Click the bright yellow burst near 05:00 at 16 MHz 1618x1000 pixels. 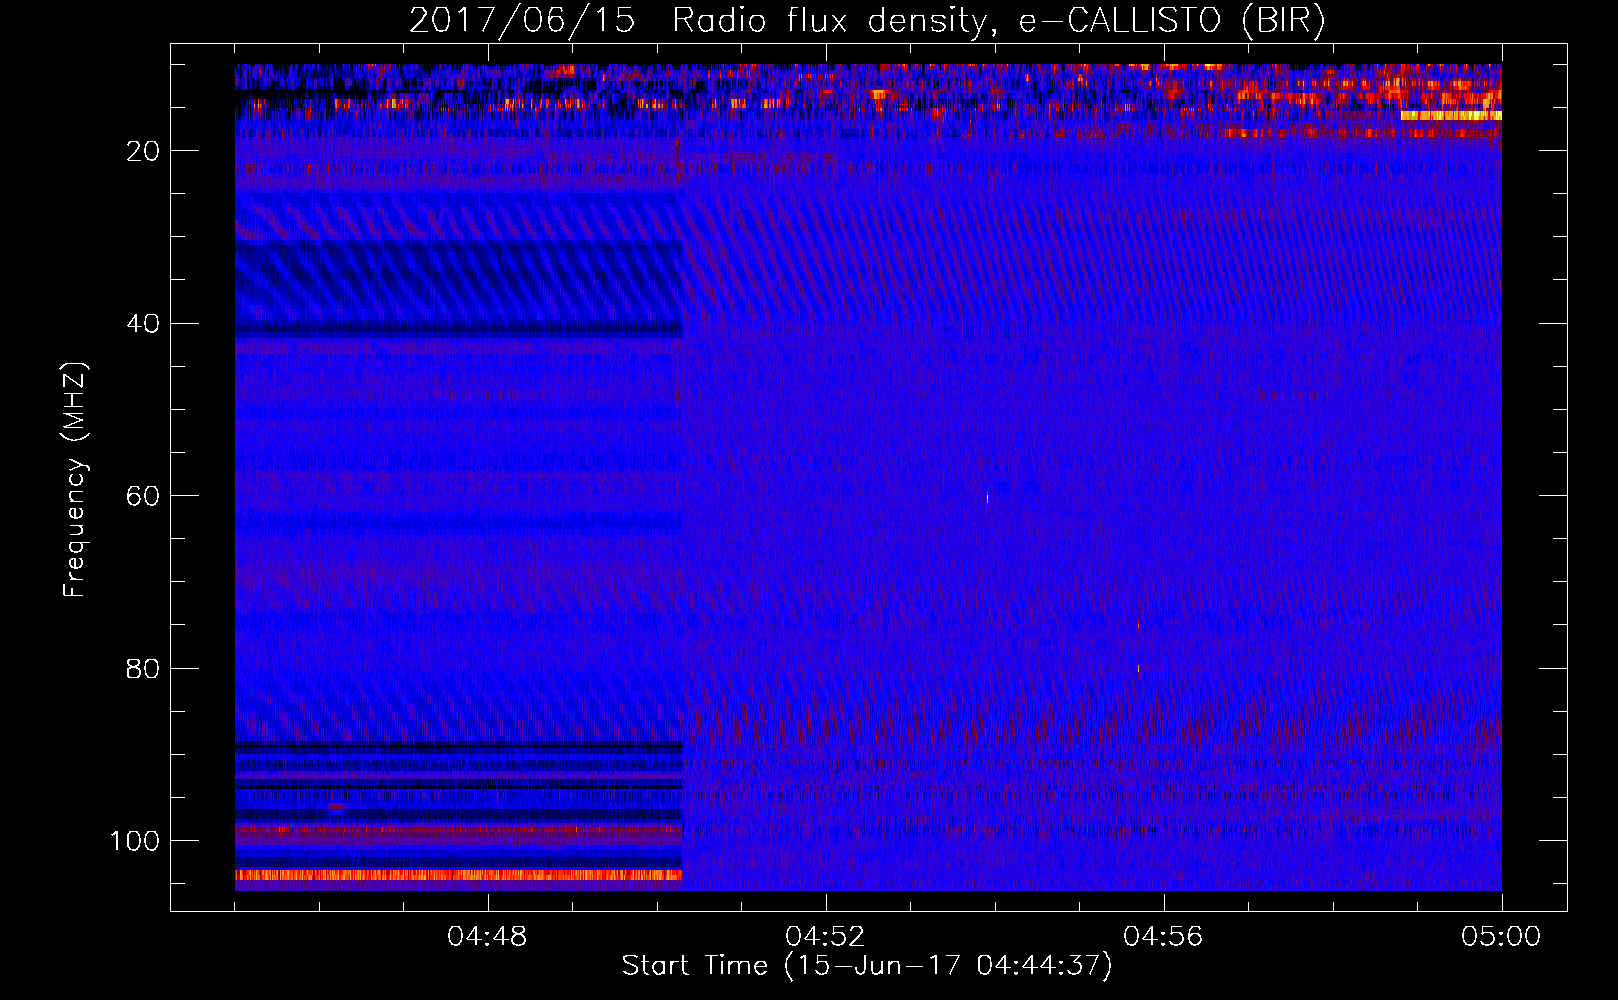(x=1451, y=116)
